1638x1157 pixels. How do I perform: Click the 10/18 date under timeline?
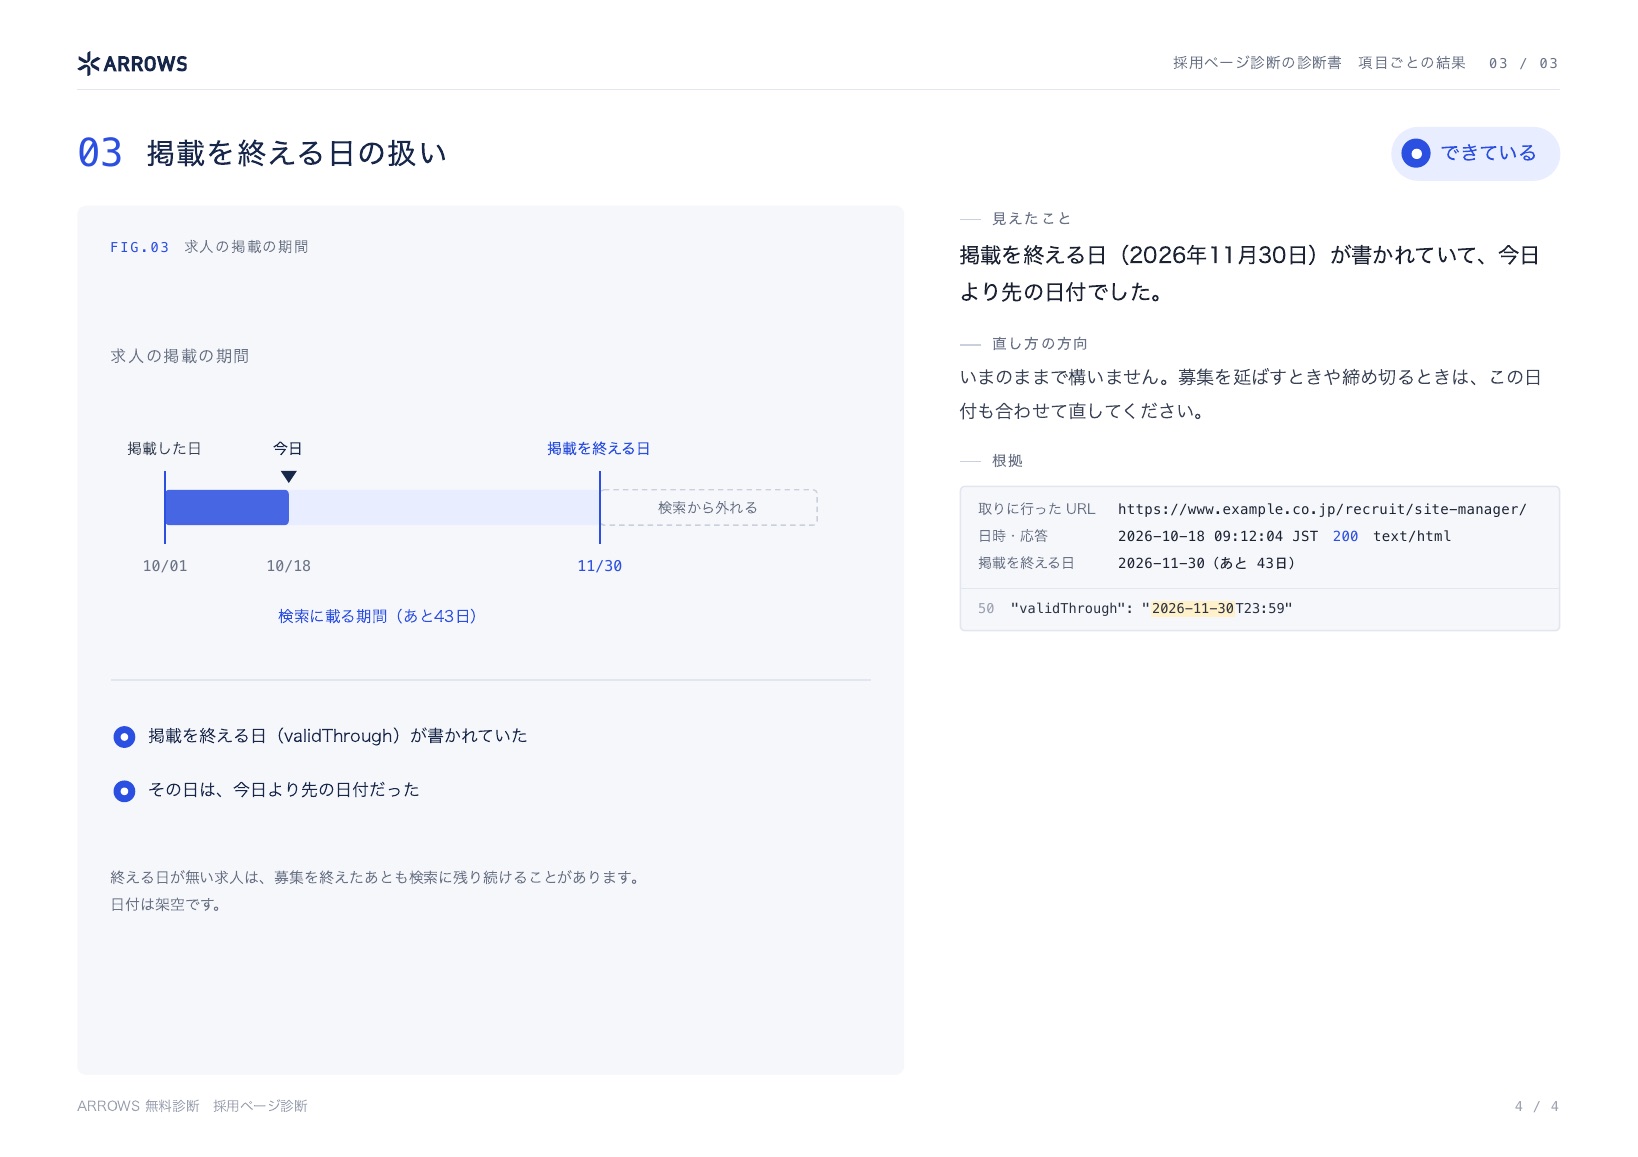tap(288, 566)
